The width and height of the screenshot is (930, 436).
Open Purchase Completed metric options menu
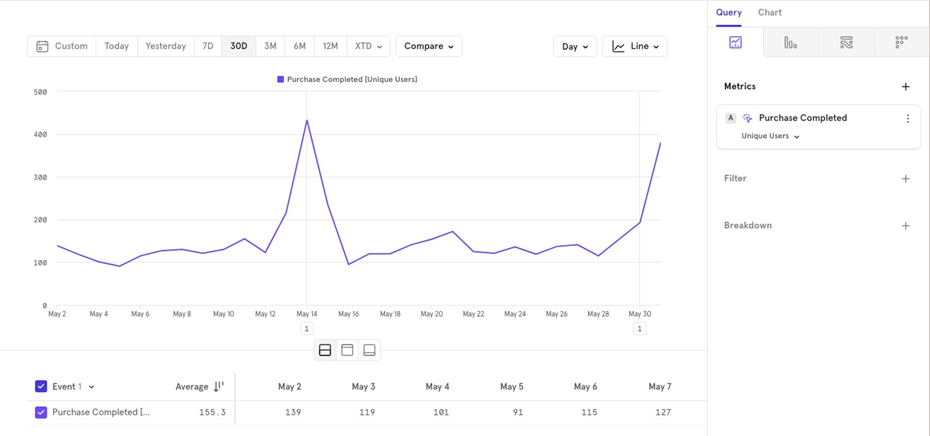(x=907, y=118)
